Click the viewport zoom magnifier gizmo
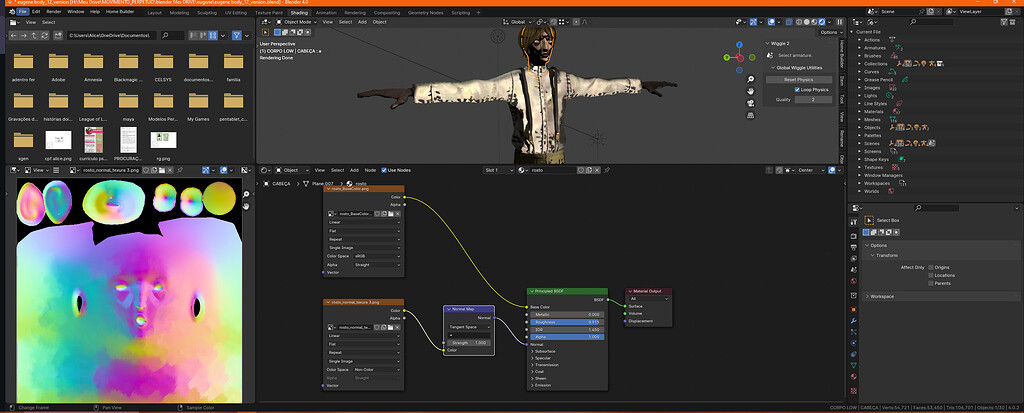Image resolution: width=1024 pixels, height=413 pixels. pyautogui.click(x=751, y=80)
